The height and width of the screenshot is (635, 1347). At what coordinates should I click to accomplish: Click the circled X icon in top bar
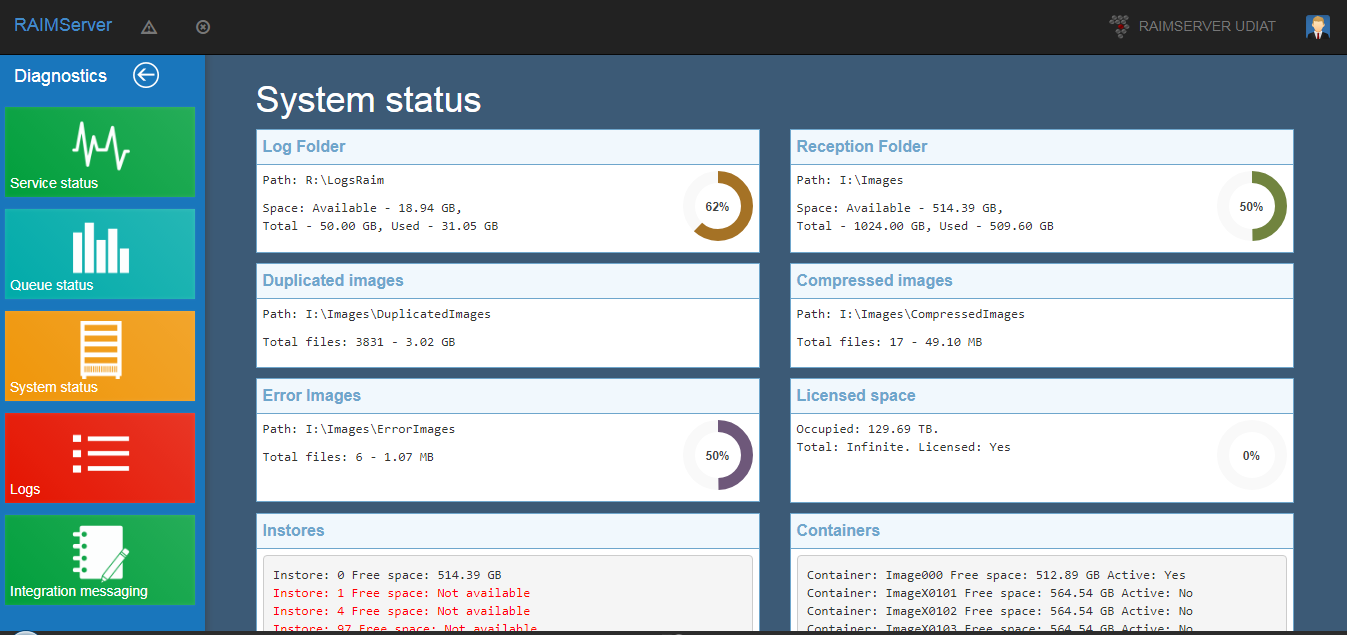[x=203, y=27]
